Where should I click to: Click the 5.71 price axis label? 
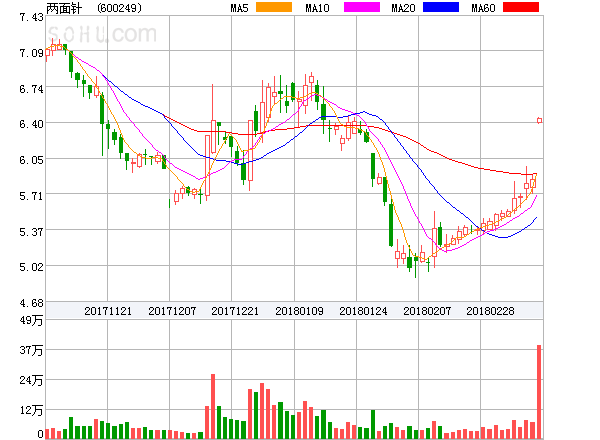(31, 196)
